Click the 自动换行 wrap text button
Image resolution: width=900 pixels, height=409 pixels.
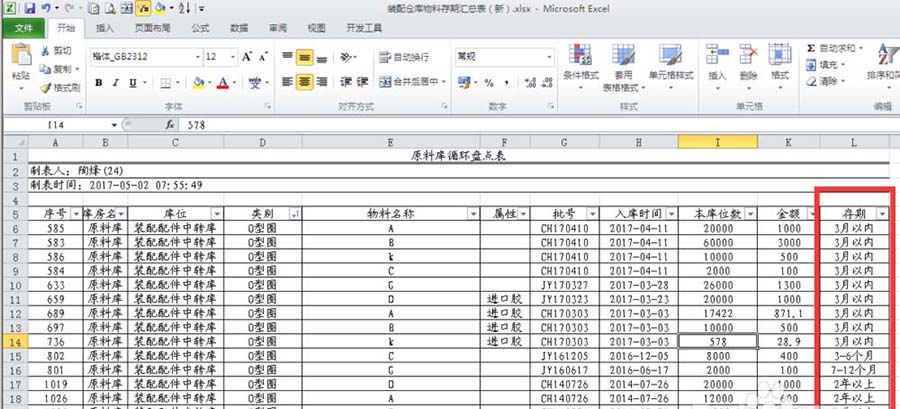[403, 57]
